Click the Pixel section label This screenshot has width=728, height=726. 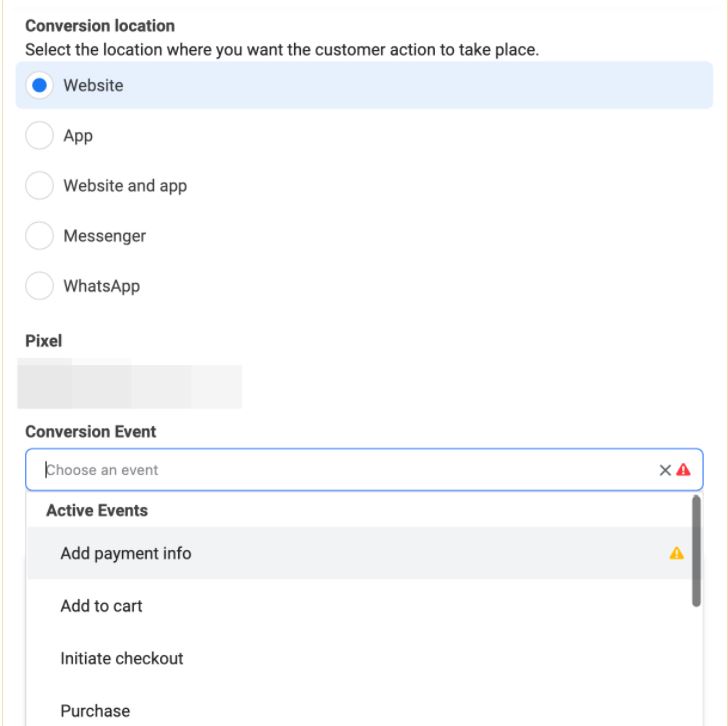[44, 341]
